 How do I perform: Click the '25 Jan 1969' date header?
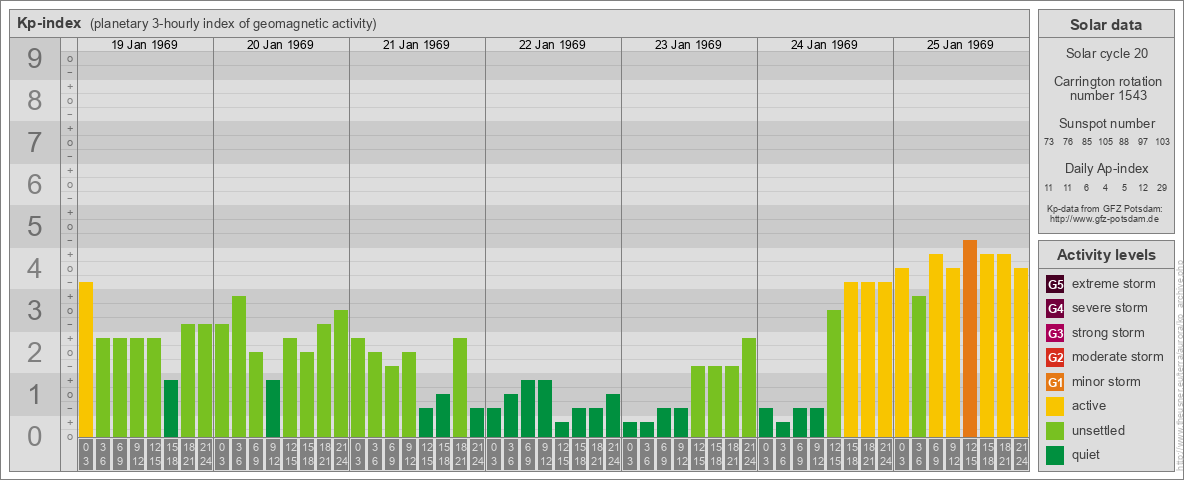960,45
